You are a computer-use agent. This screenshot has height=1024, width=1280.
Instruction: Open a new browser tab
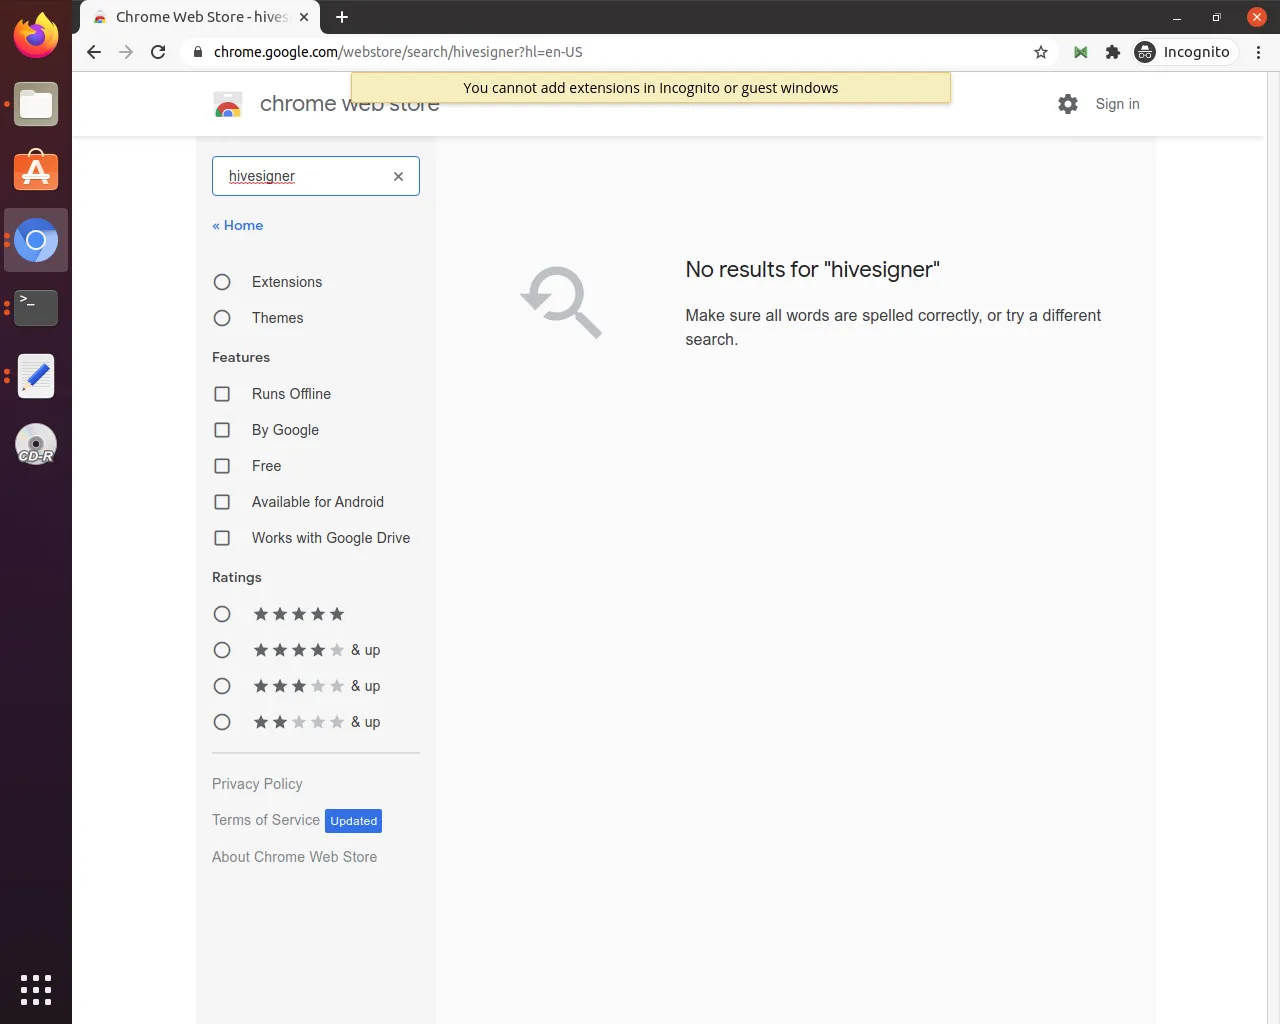[x=342, y=17]
